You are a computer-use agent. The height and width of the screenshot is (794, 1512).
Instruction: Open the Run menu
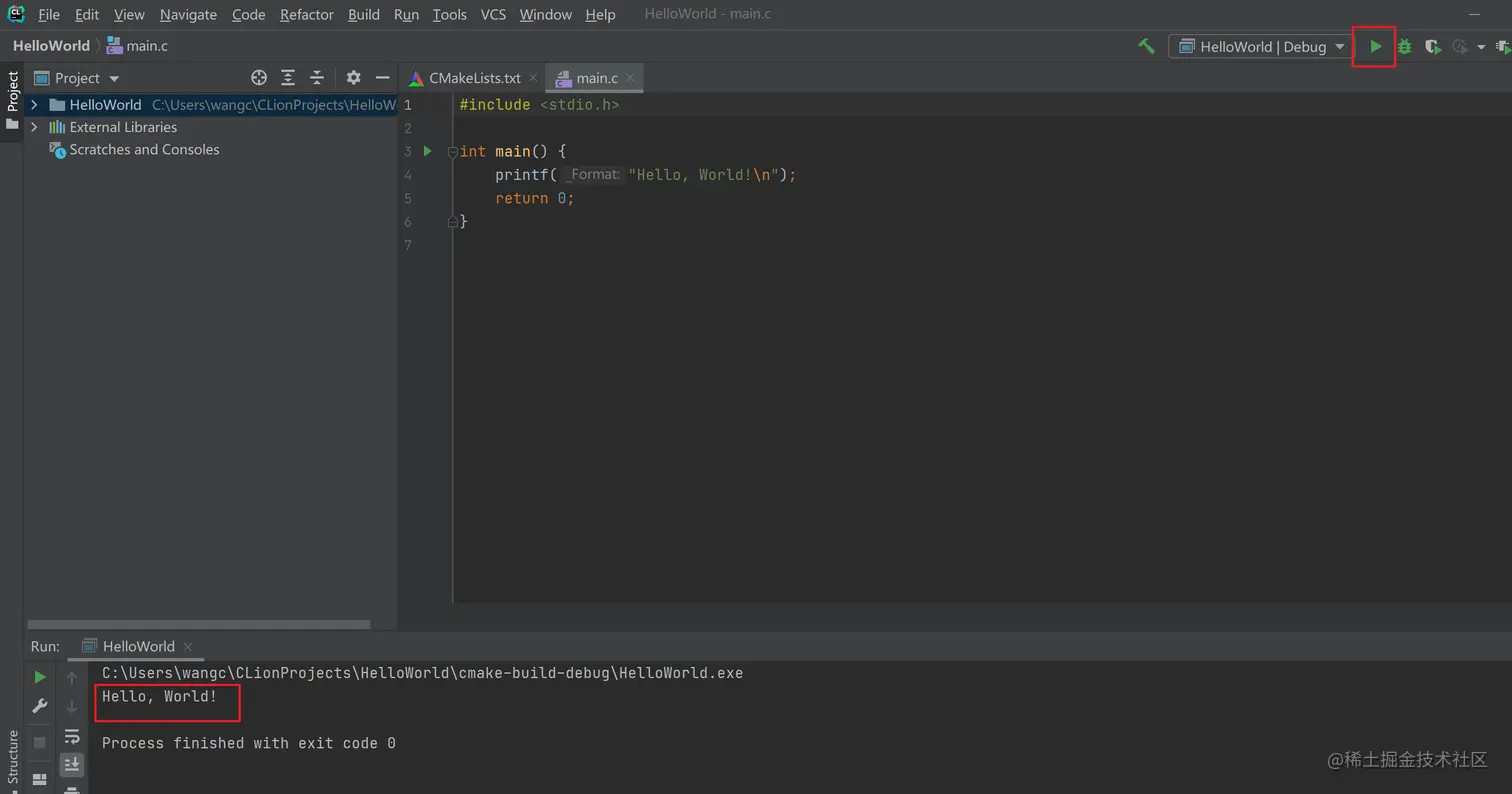tap(406, 14)
